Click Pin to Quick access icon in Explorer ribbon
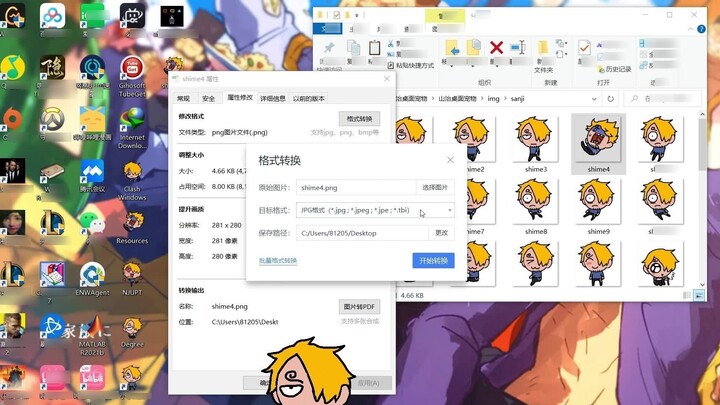The width and height of the screenshot is (720, 405). tap(329, 48)
